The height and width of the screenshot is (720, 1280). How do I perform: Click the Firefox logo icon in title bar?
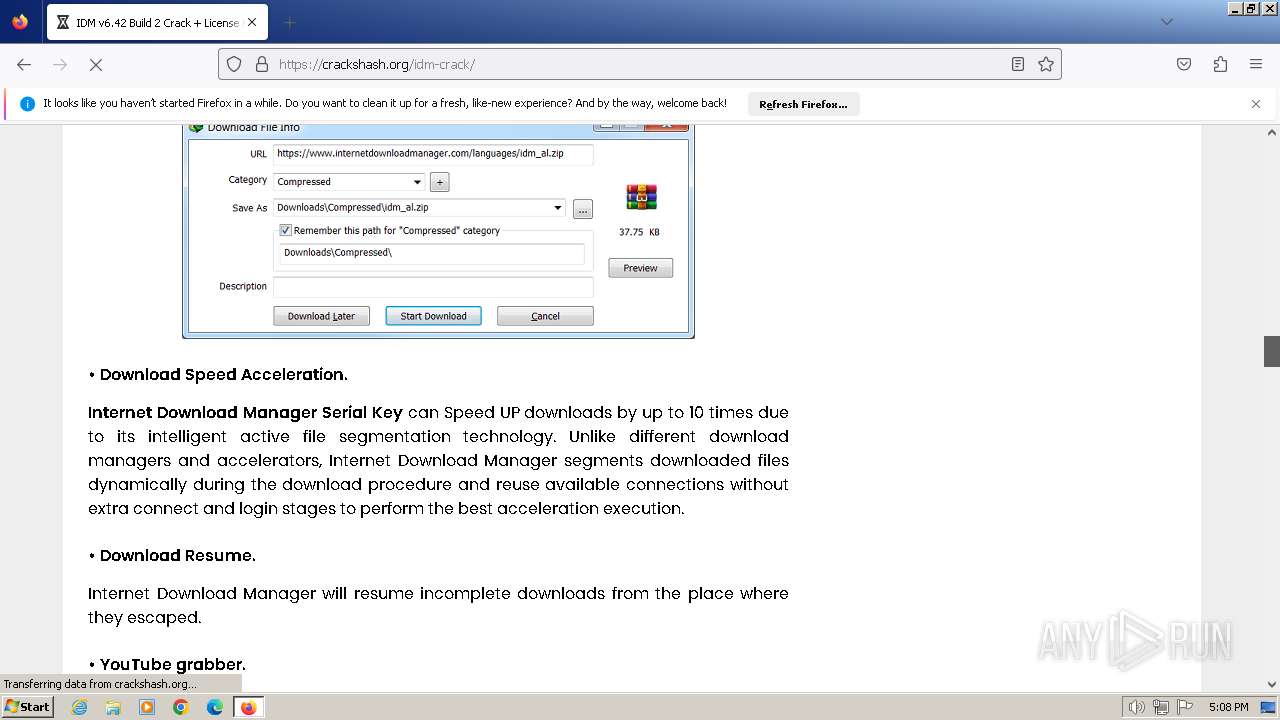[20, 21]
